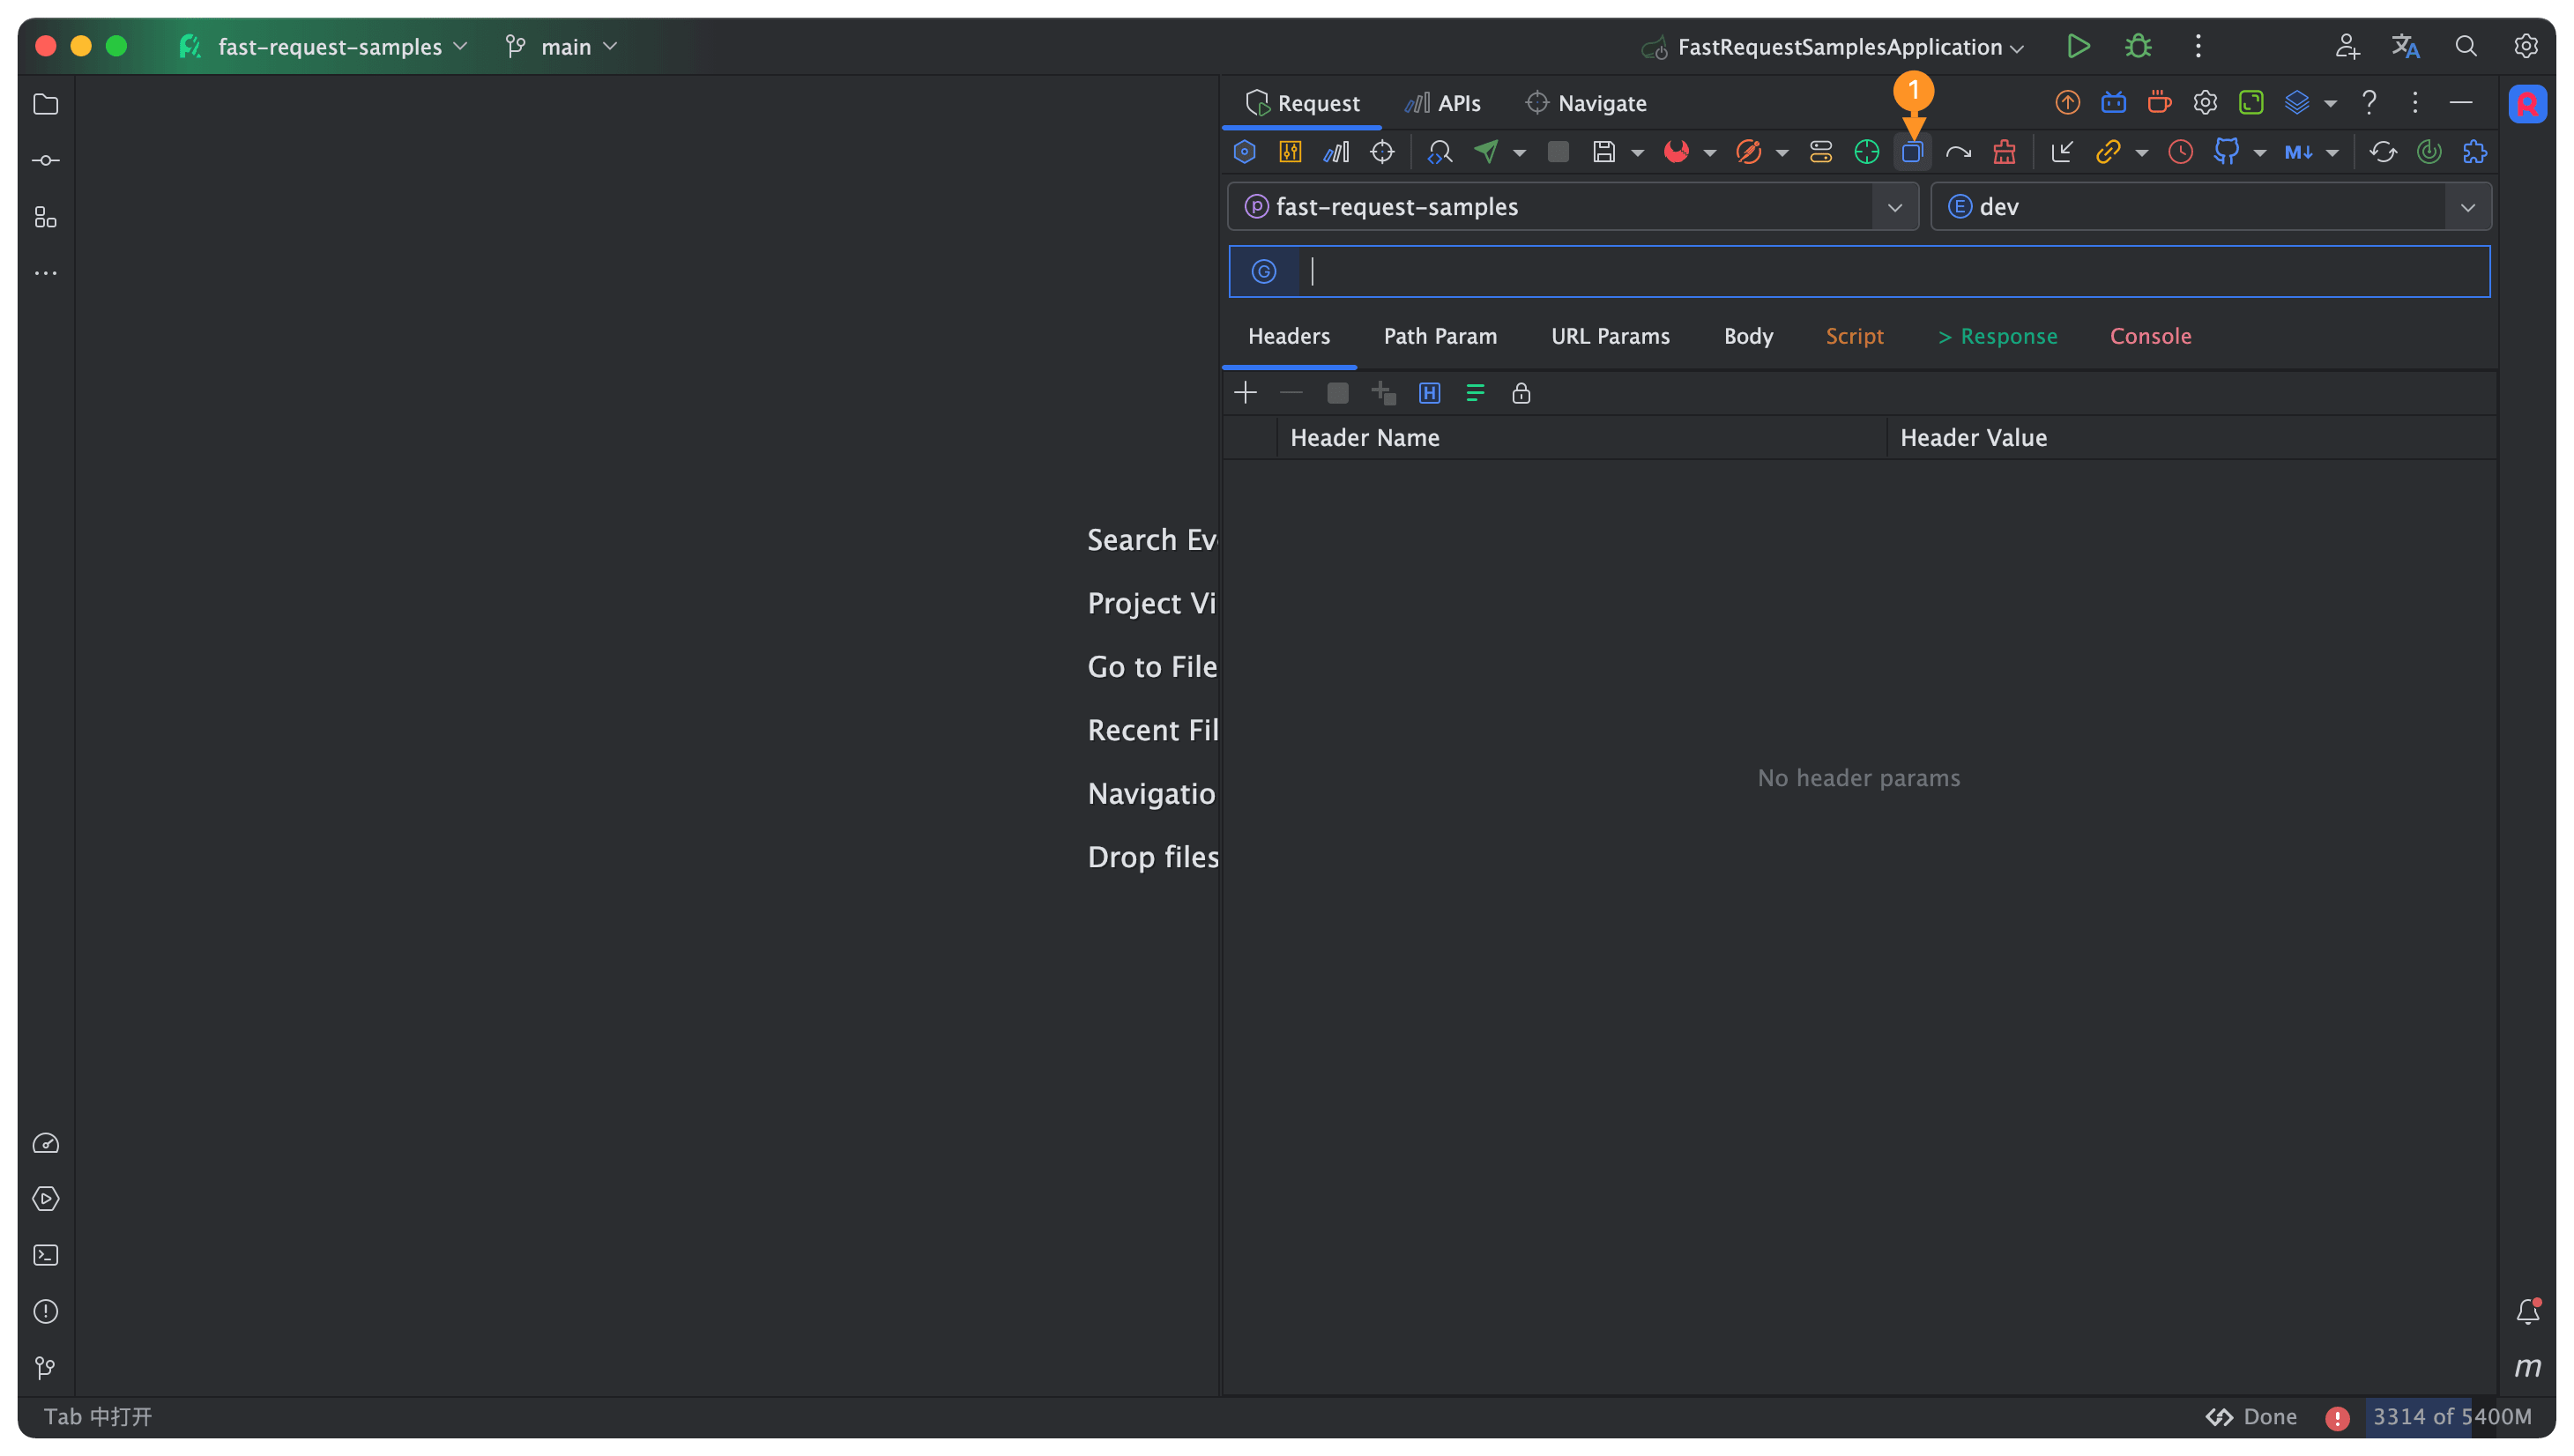Viewport: 2574px width, 1456px height.
Task: Open the dev environment dropdown
Action: click(x=2467, y=207)
